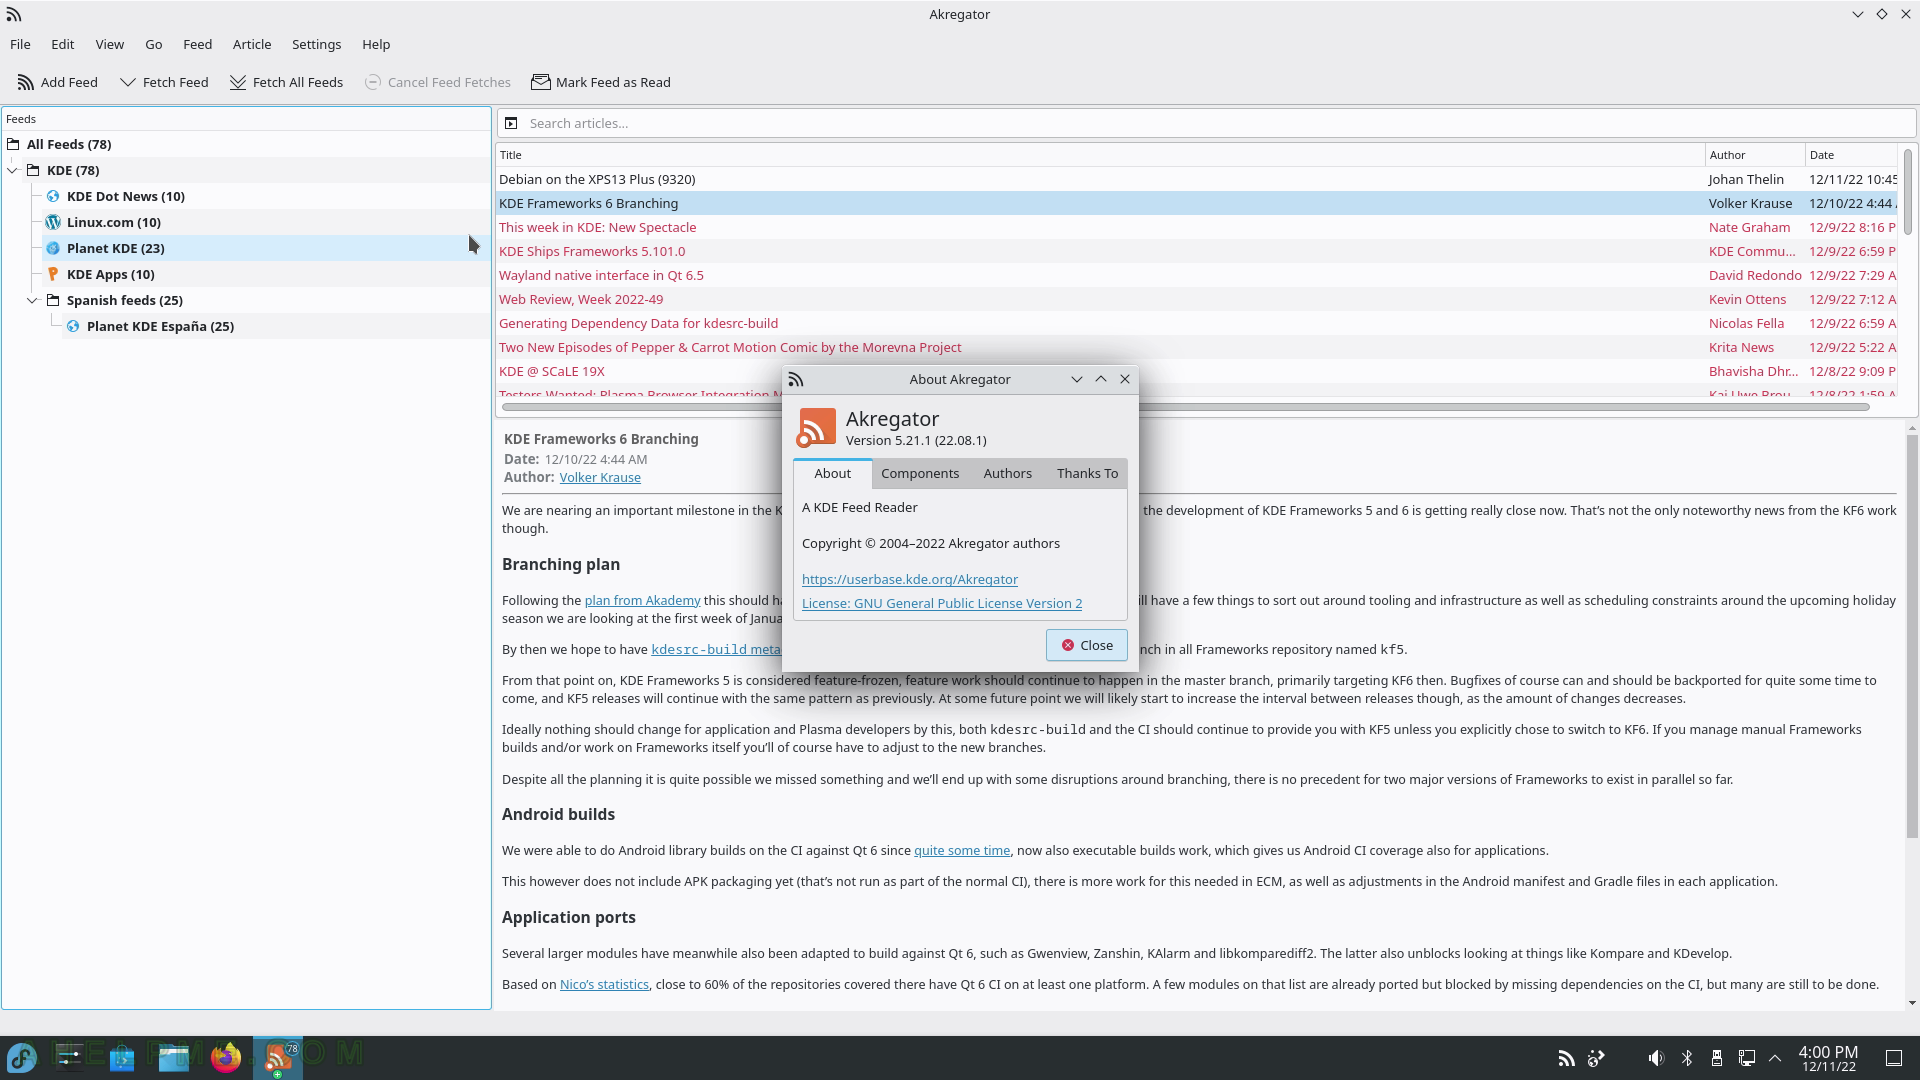This screenshot has height=1080, width=1920.
Task: Open the Article menu
Action: coord(252,44)
